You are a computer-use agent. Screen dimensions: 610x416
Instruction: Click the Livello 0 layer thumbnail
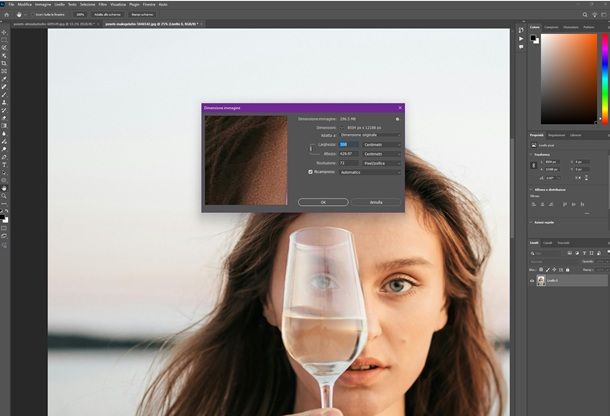tap(541, 281)
